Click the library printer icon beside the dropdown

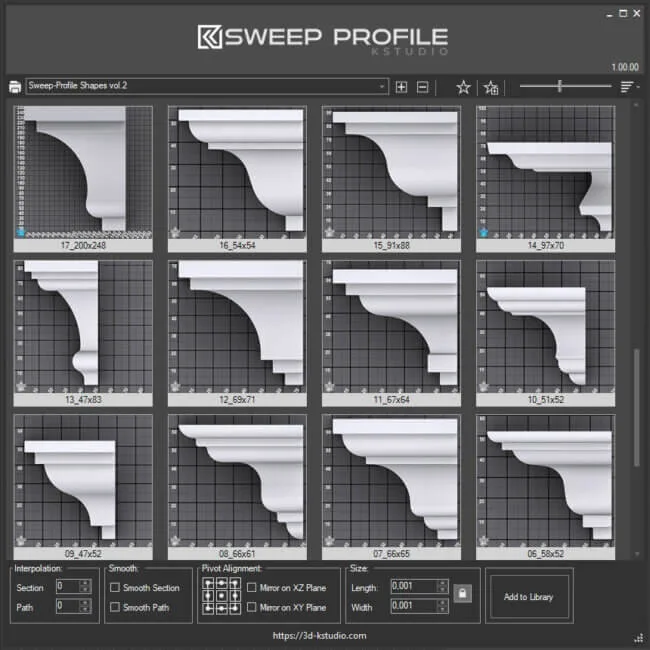(x=14, y=87)
